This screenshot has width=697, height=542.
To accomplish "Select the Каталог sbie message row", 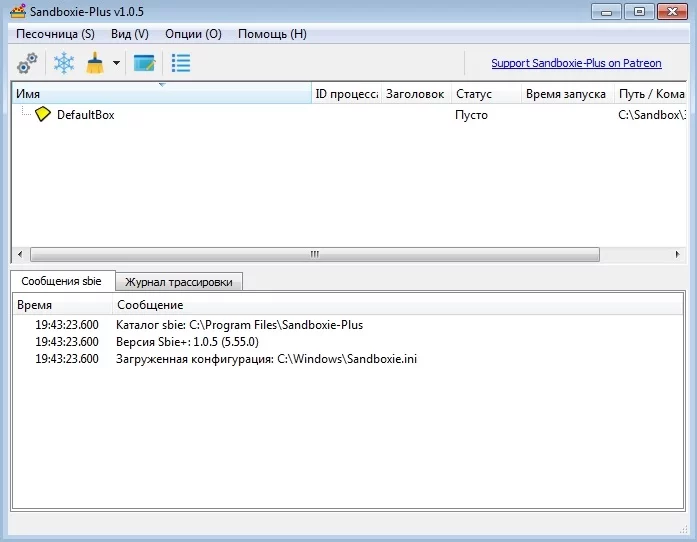I will (x=348, y=325).
